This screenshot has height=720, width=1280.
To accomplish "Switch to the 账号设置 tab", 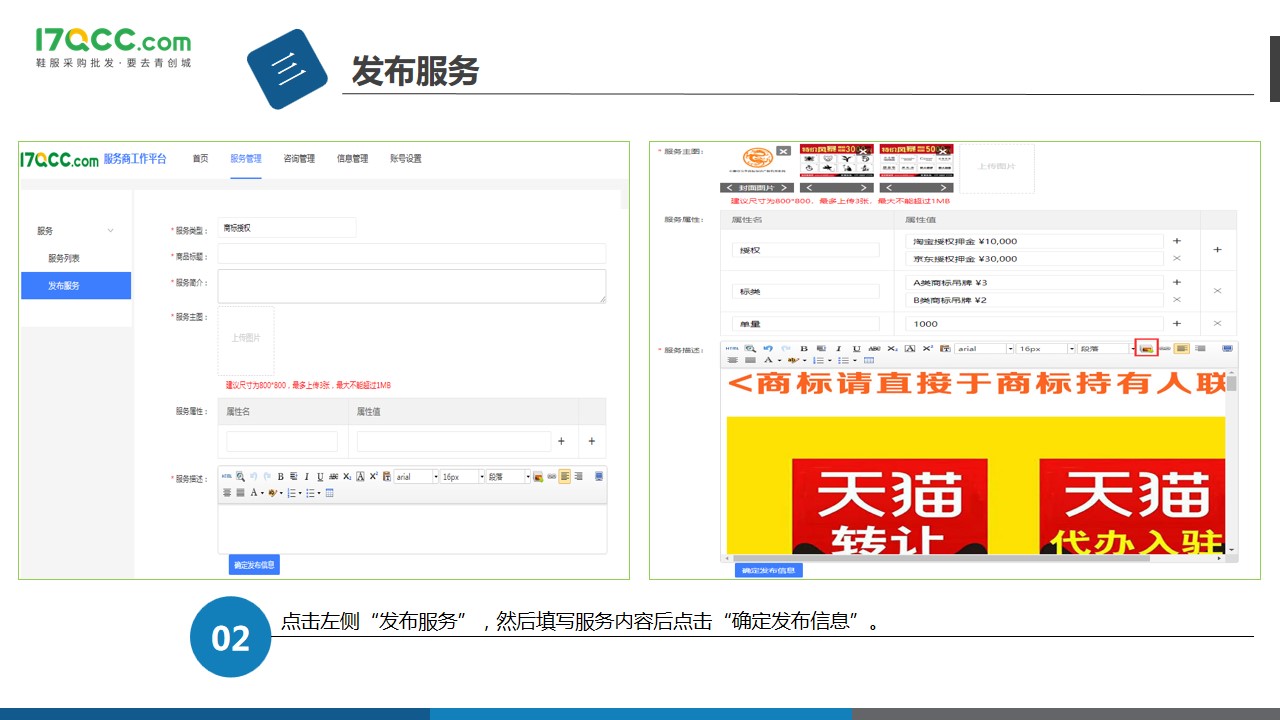I will pyautogui.click(x=406, y=159).
